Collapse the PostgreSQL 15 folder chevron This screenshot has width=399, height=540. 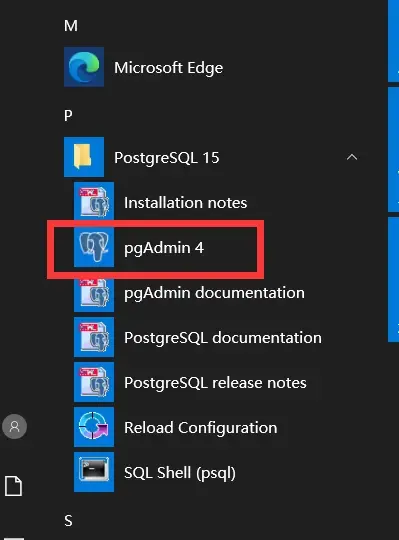[x=352, y=157]
